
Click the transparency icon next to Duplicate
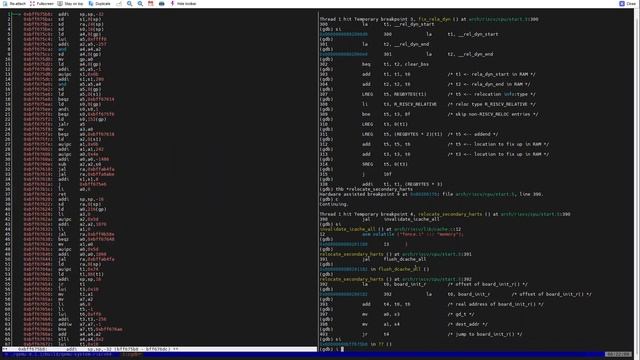(x=119, y=3)
